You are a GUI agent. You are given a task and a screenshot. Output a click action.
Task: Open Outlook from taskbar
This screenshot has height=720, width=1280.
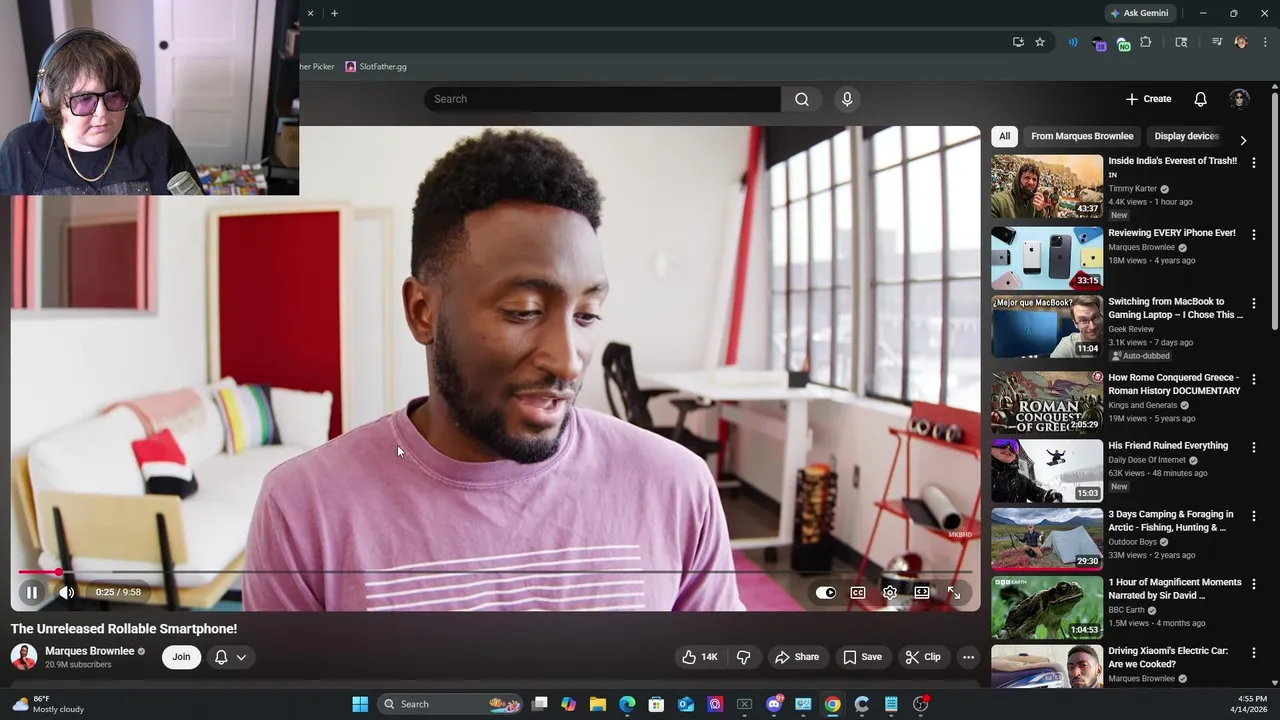[x=686, y=704]
